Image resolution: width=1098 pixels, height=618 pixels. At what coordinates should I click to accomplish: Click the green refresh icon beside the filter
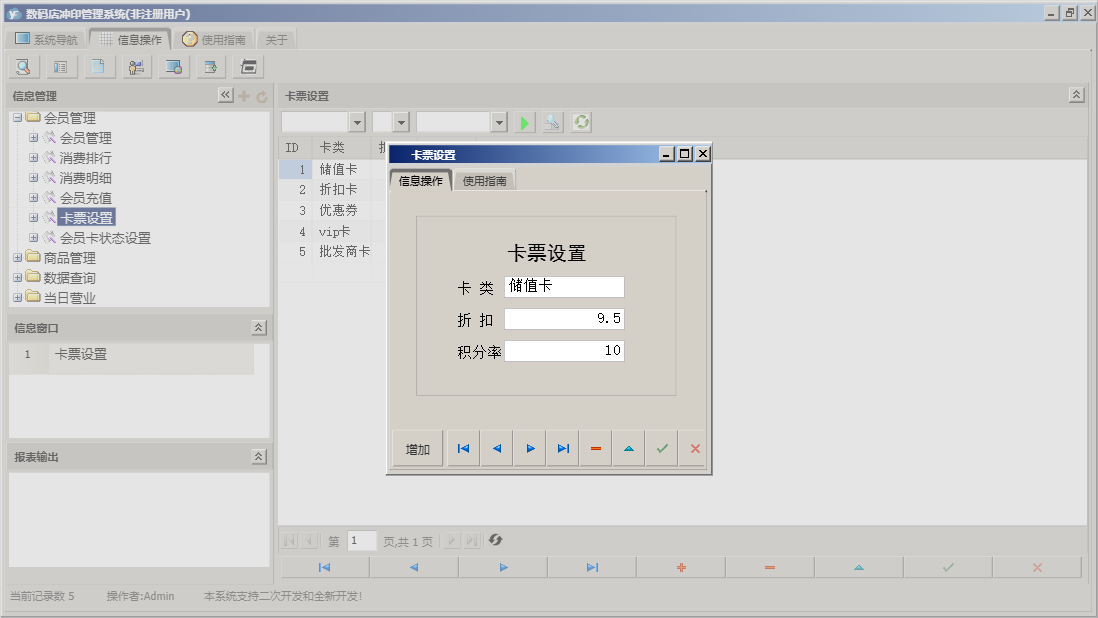[x=581, y=122]
